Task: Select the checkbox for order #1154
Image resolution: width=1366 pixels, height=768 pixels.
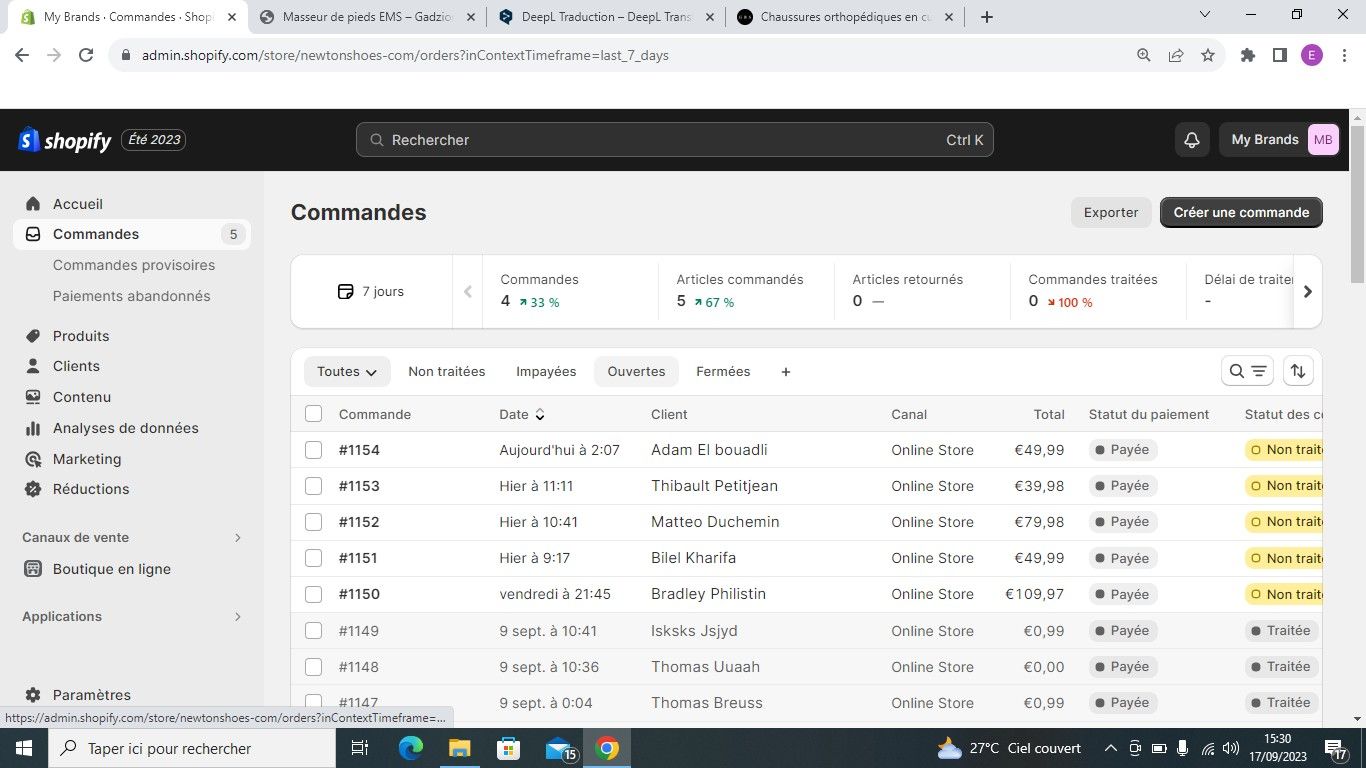Action: tap(314, 450)
